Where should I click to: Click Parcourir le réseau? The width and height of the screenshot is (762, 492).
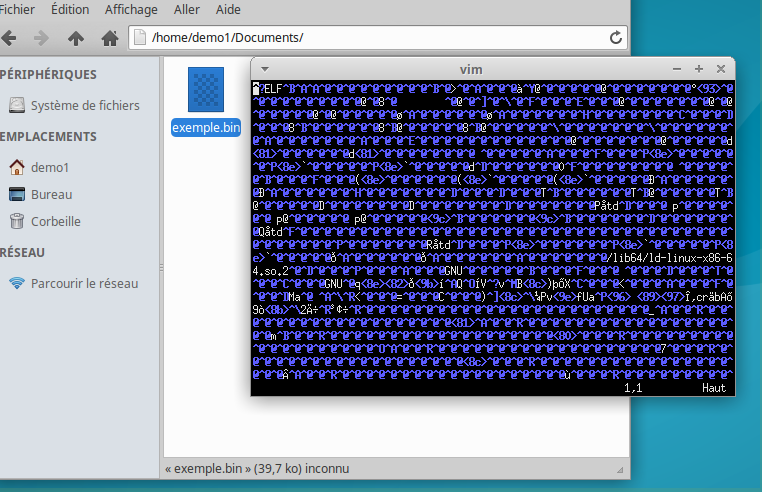(84, 283)
